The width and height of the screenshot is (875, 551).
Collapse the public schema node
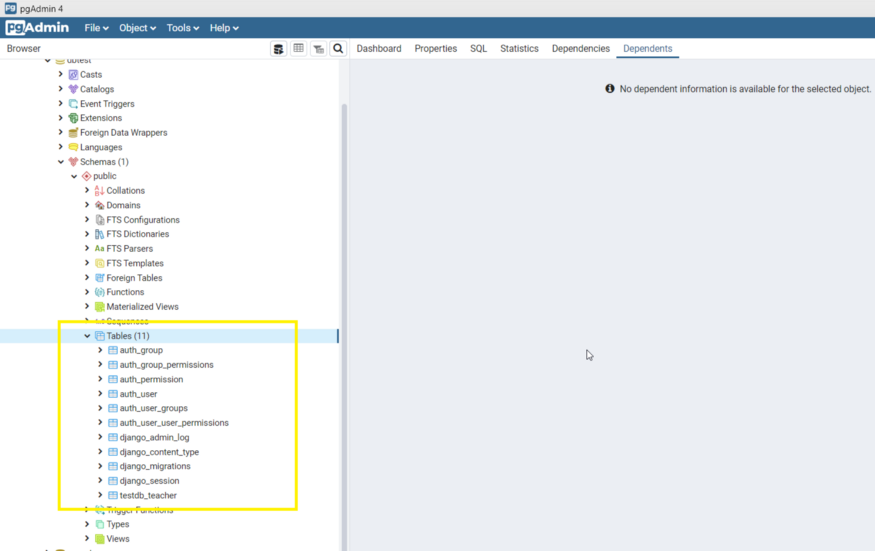pyautogui.click(x=74, y=176)
